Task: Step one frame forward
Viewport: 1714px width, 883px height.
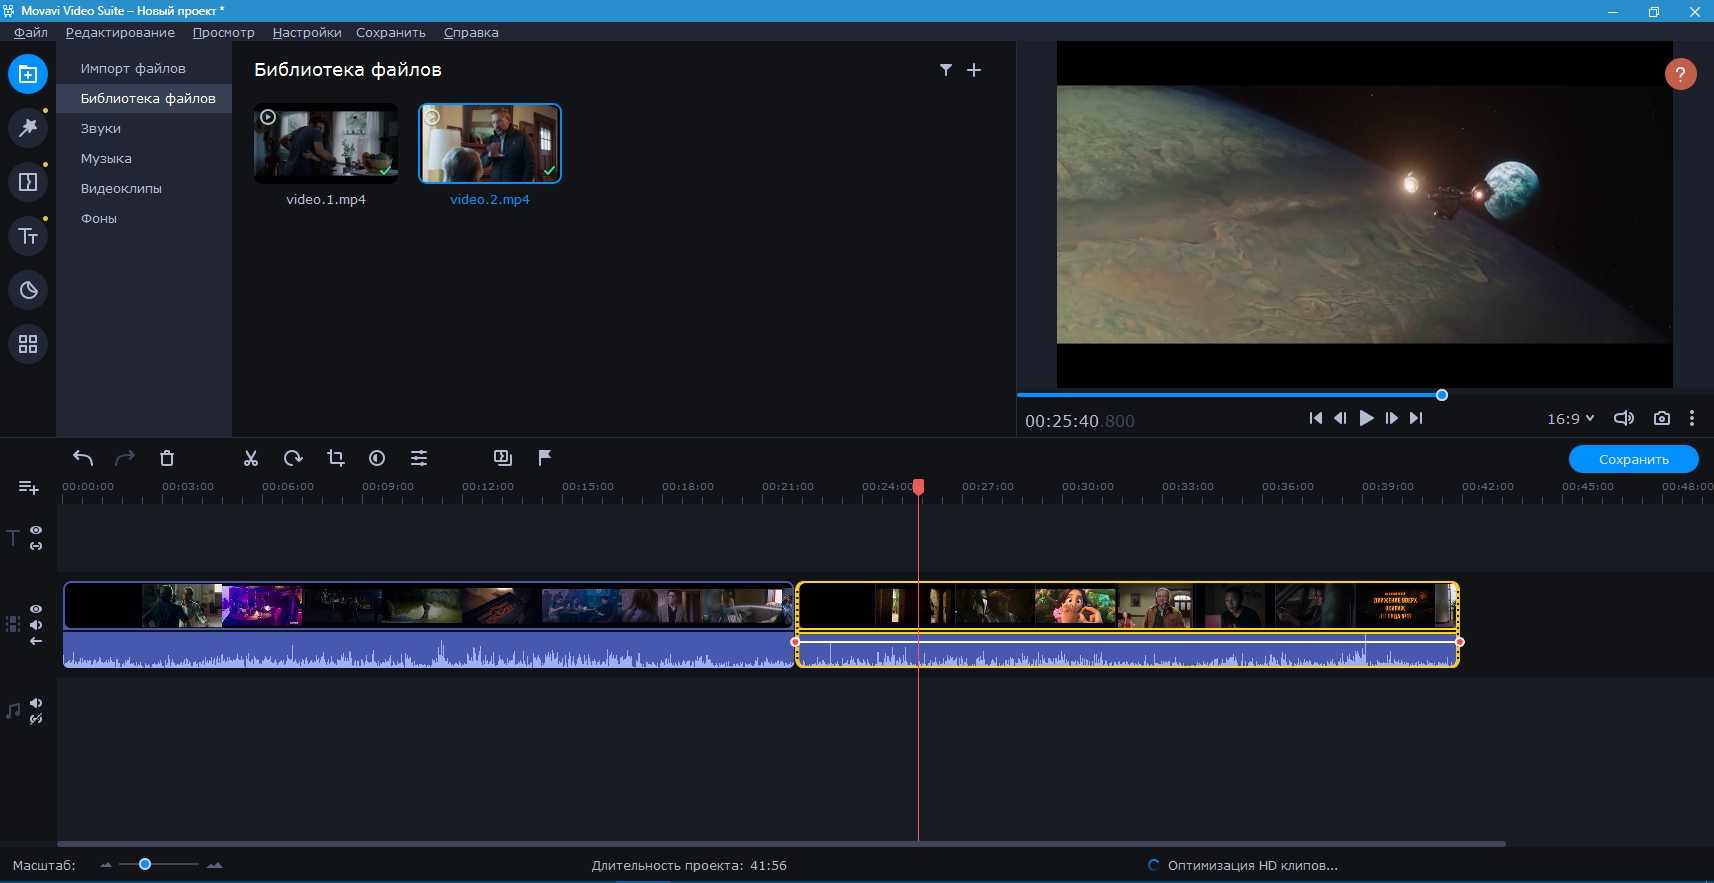Action: (x=1391, y=419)
